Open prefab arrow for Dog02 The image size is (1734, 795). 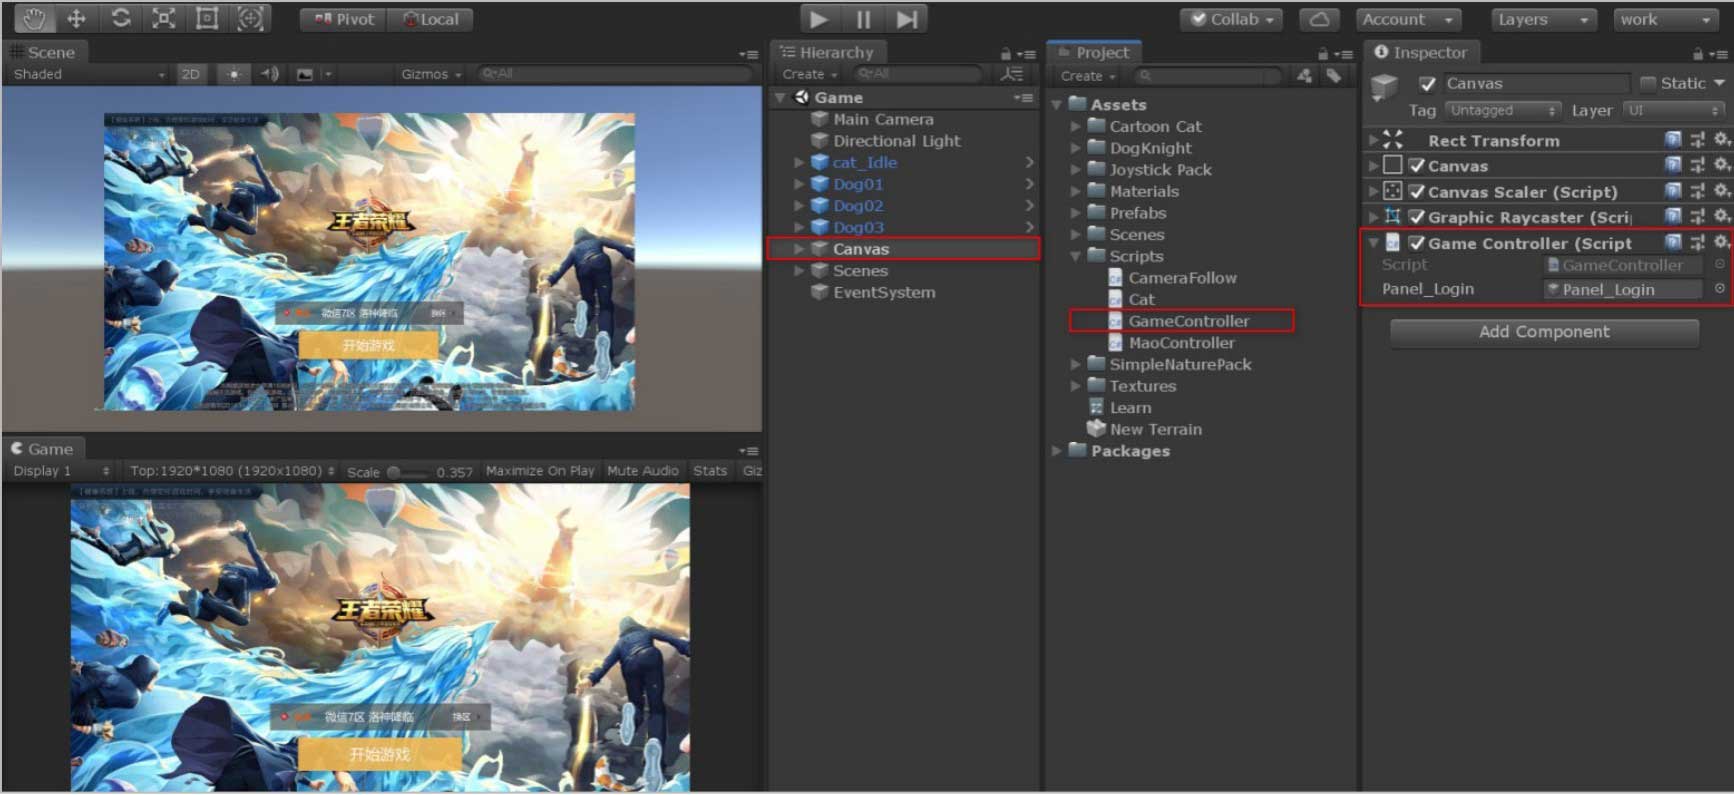[1029, 205]
